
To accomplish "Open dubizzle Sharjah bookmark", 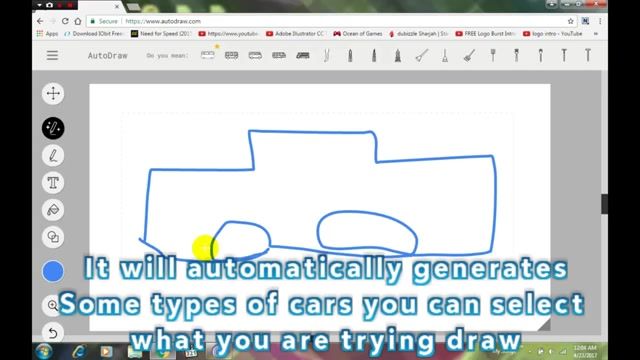I will [x=419, y=34].
